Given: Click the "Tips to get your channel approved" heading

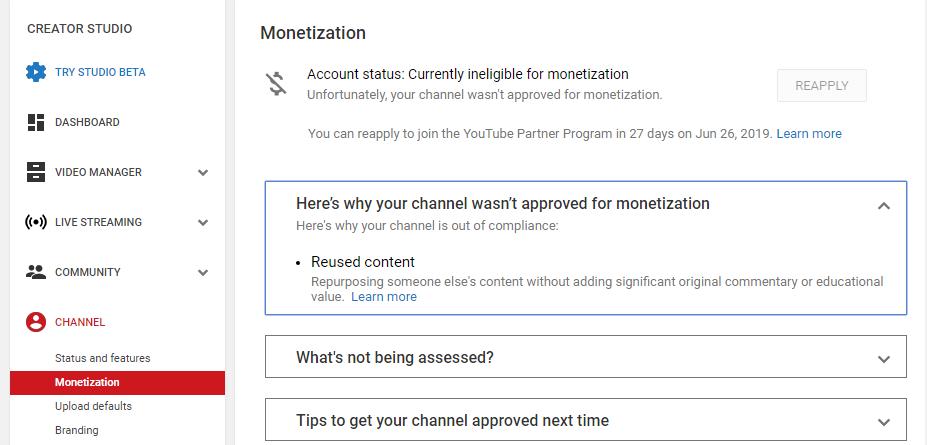Looking at the screenshot, I should click(452, 421).
